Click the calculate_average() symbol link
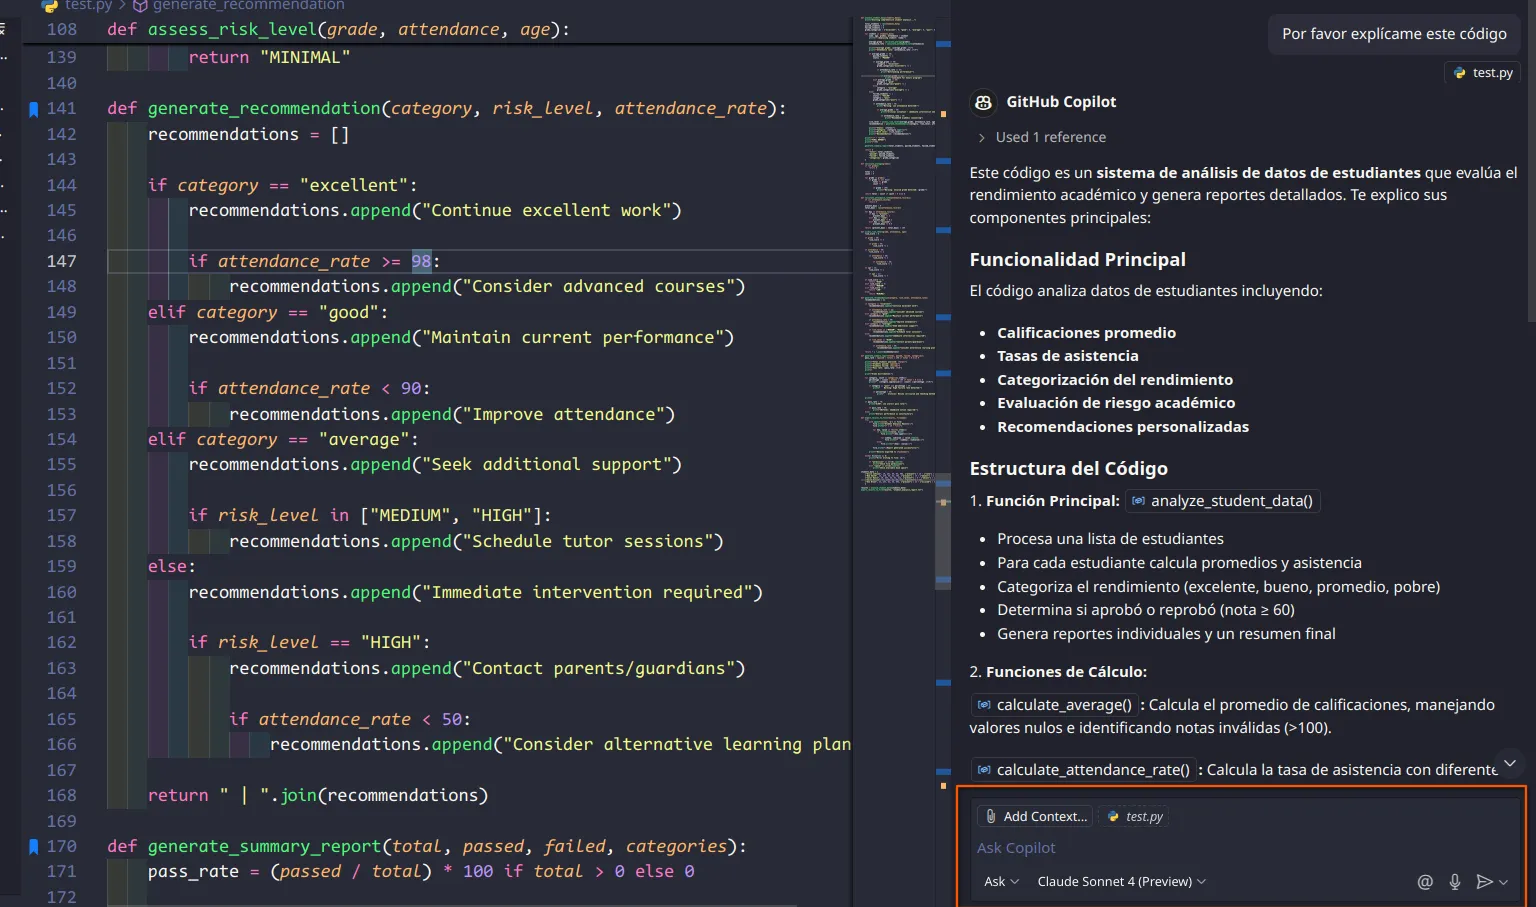Screen dimensions: 1536x907 tap(1054, 704)
